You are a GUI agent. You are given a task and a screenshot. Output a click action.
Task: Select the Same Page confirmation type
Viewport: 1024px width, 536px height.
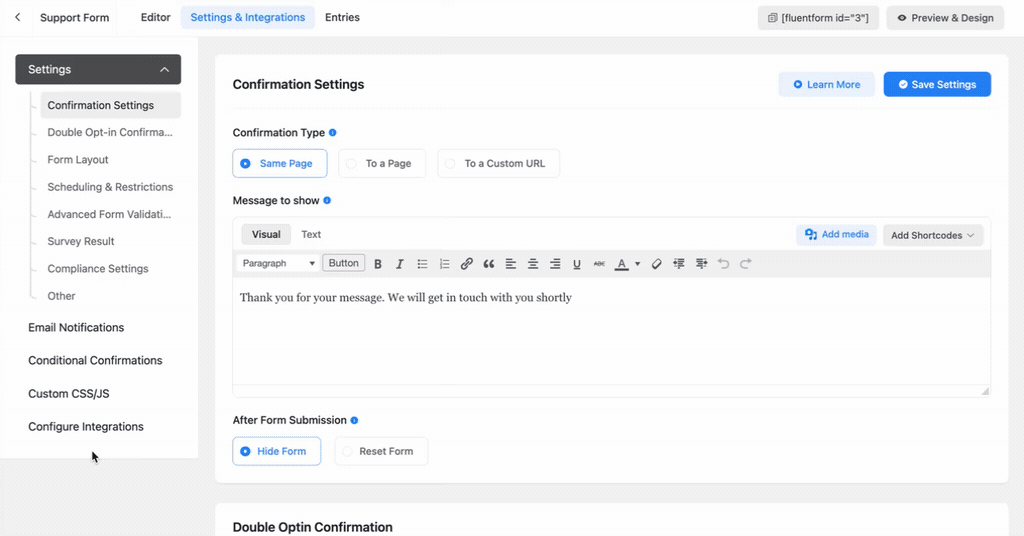click(280, 163)
